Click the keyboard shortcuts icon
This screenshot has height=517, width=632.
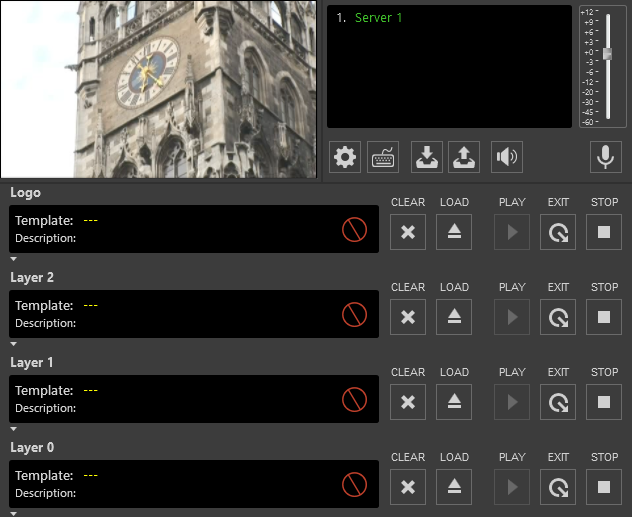(384, 157)
